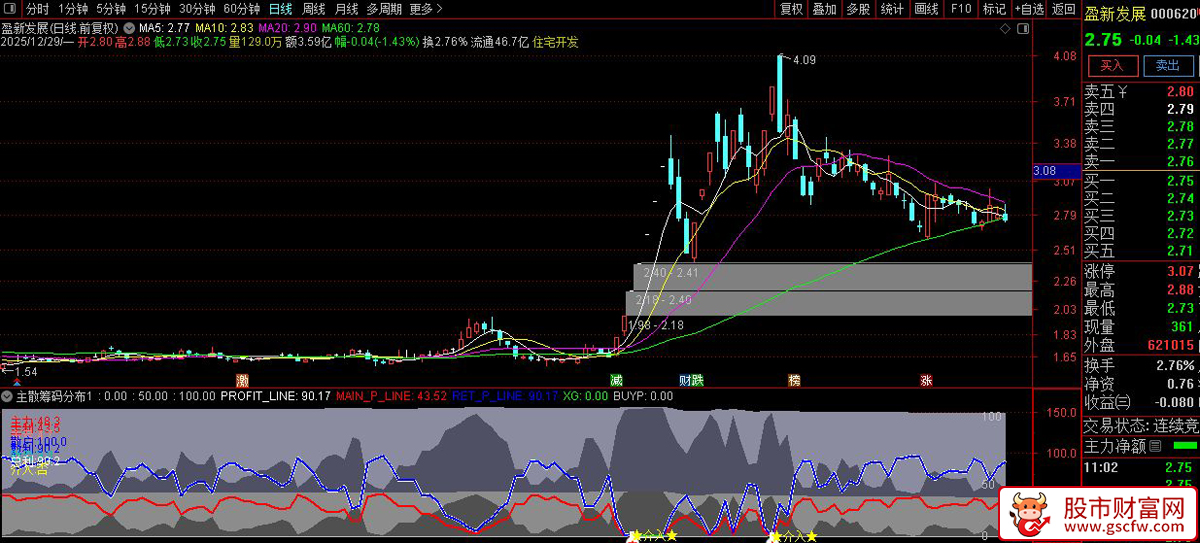
Task: Add stock via +自选 button
Action: click(x=1029, y=9)
